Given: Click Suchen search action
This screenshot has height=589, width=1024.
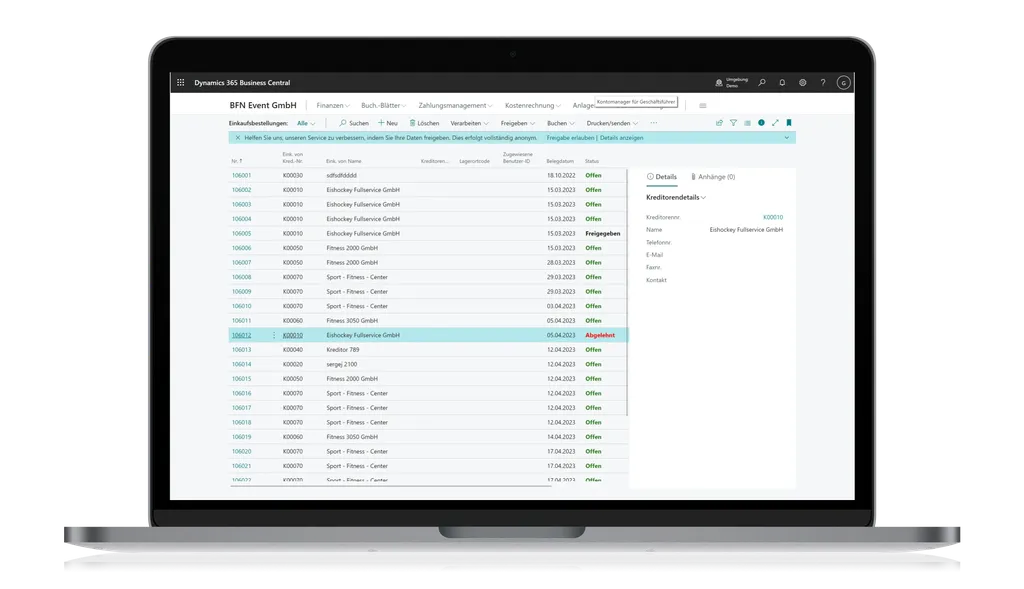Looking at the screenshot, I should pos(354,123).
